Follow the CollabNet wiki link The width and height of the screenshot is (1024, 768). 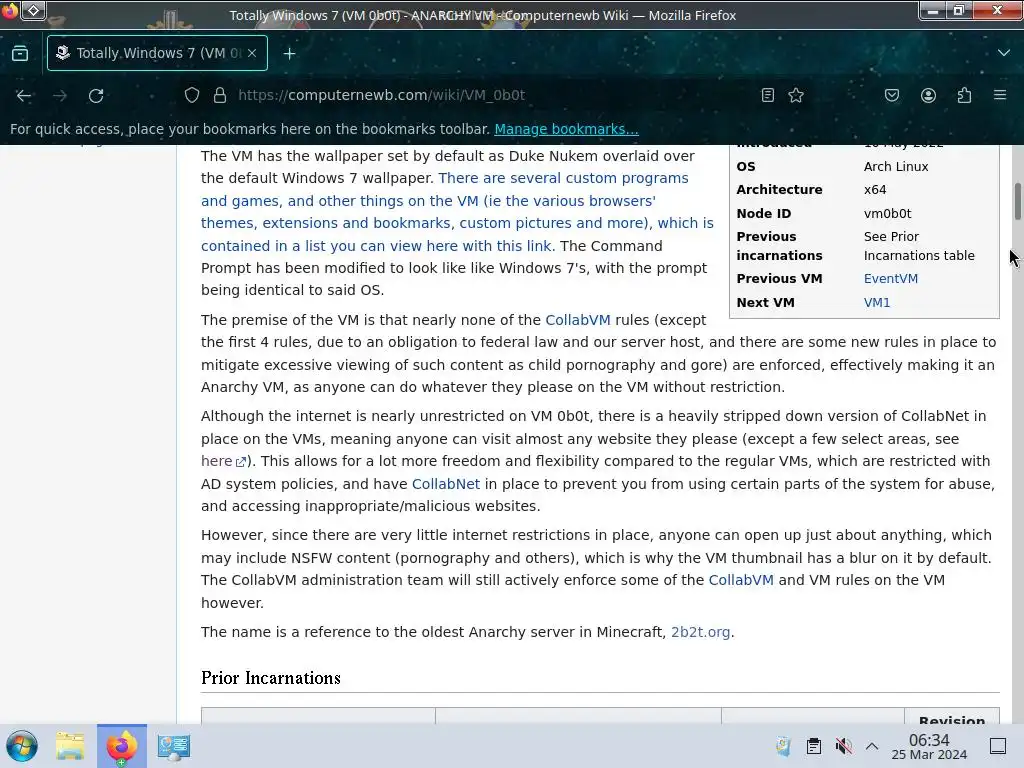tap(446, 484)
